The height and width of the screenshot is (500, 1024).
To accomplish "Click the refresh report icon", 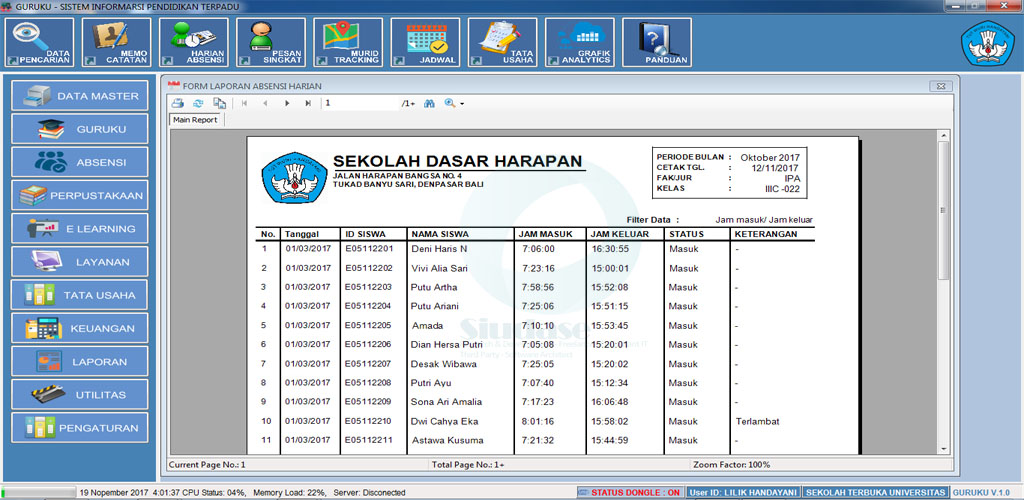I will point(198,103).
